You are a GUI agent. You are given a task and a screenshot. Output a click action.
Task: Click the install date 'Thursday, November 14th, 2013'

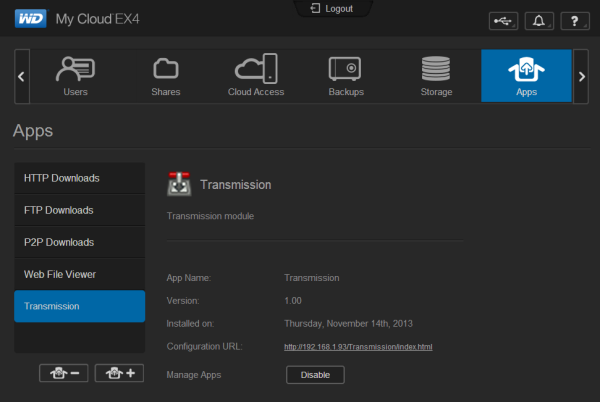[349, 324]
